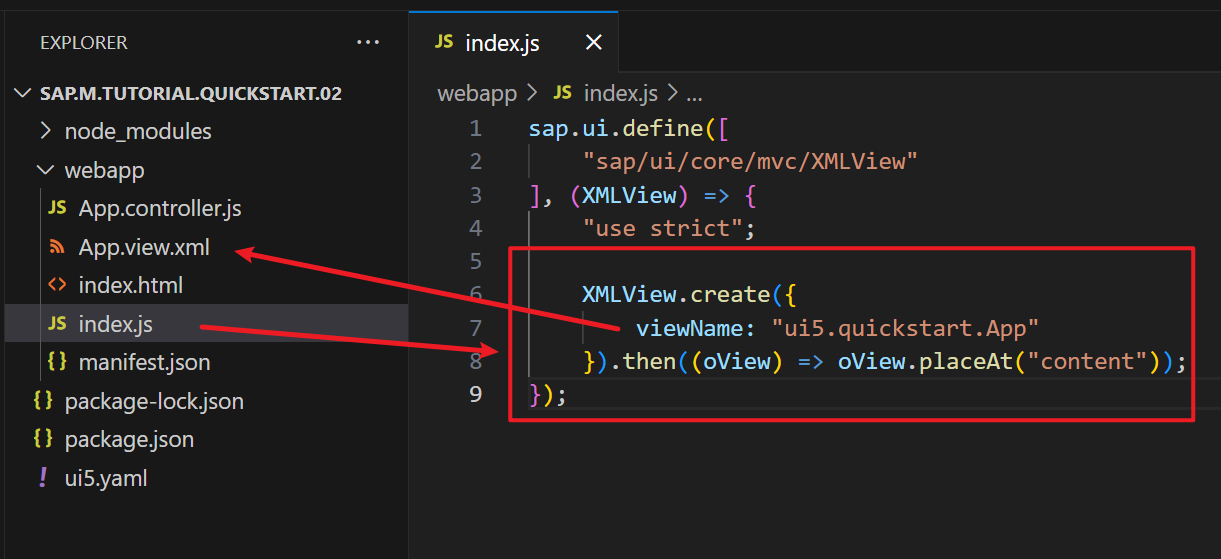Click the Explorer more actions ellipsis

click(368, 43)
